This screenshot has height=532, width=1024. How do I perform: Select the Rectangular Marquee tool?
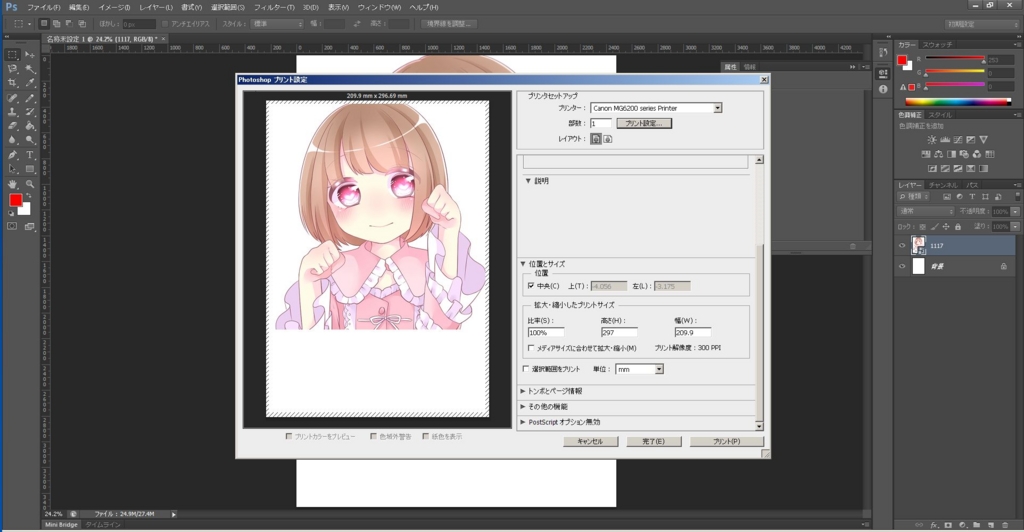(x=12, y=55)
